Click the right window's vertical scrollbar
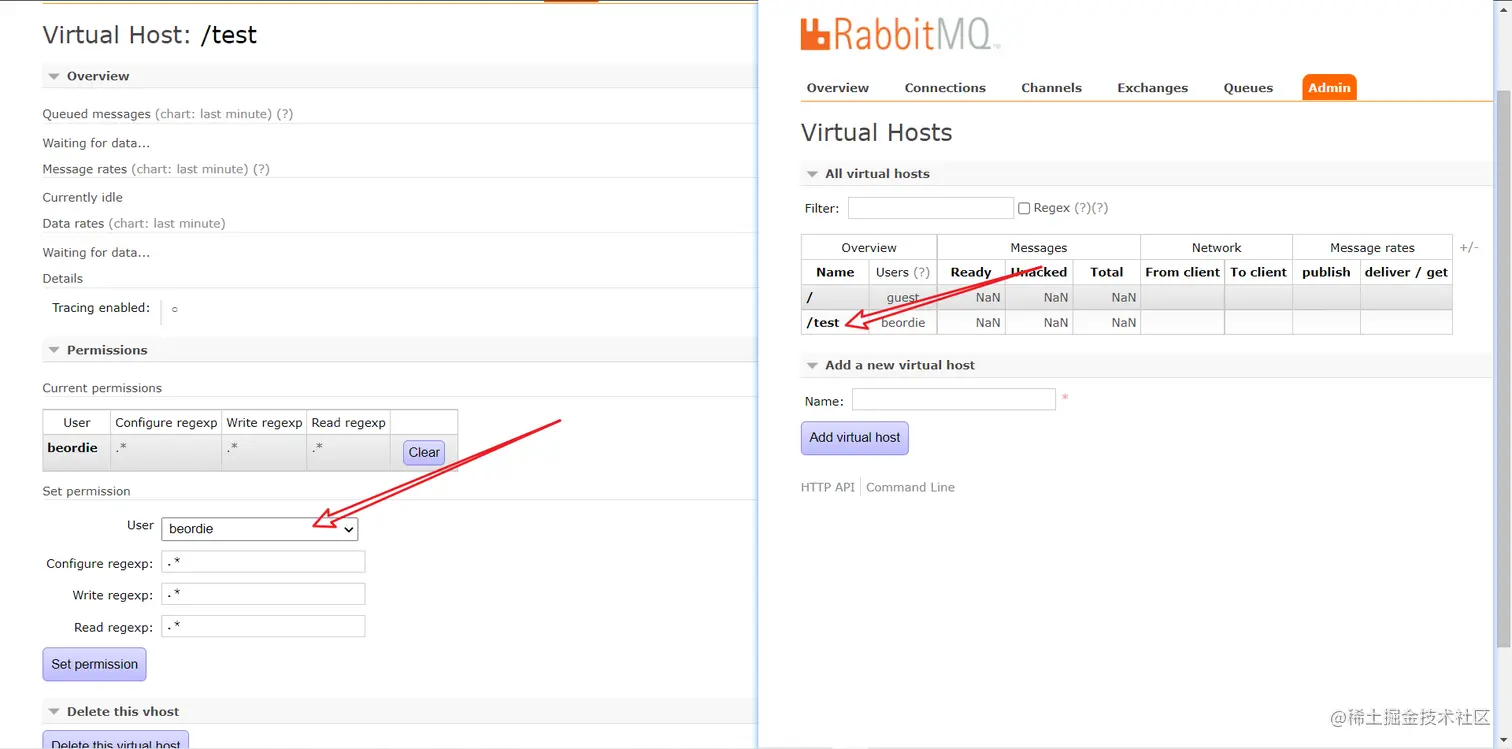This screenshot has height=749, width=1512. click(x=1503, y=368)
